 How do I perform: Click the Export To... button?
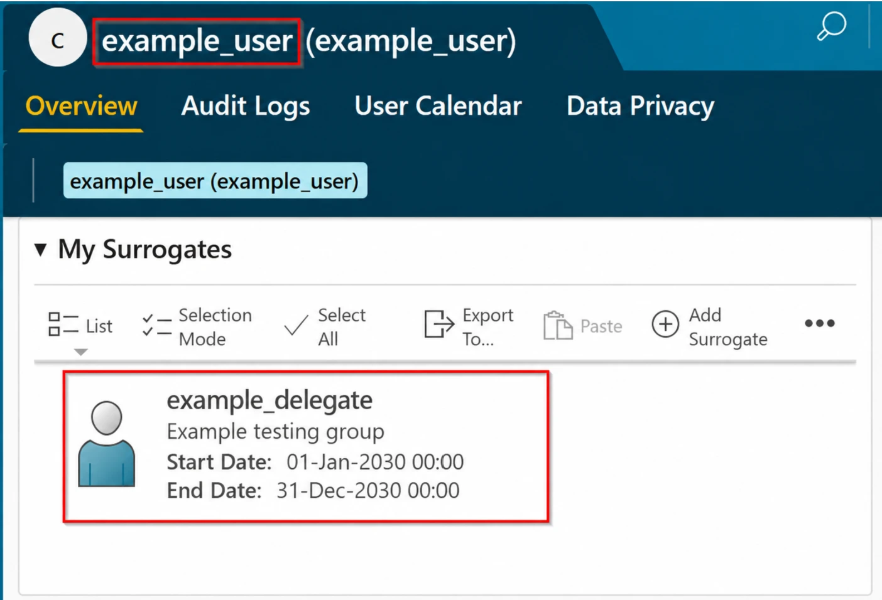(x=469, y=327)
